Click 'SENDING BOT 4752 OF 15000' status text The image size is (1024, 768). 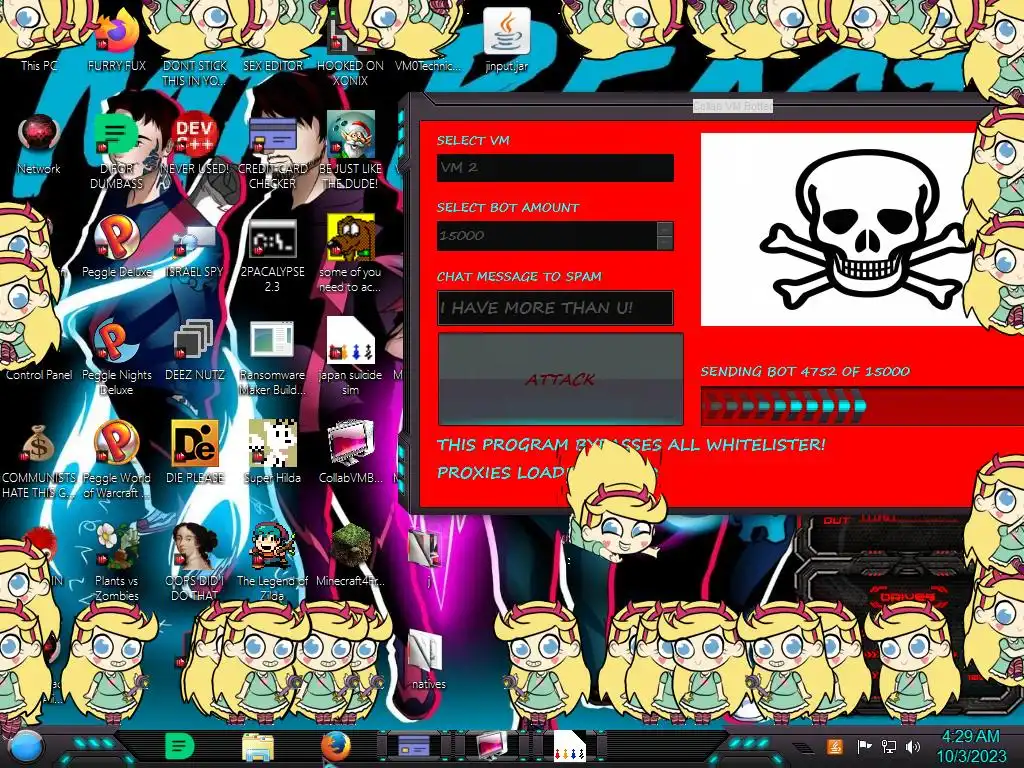coord(805,372)
